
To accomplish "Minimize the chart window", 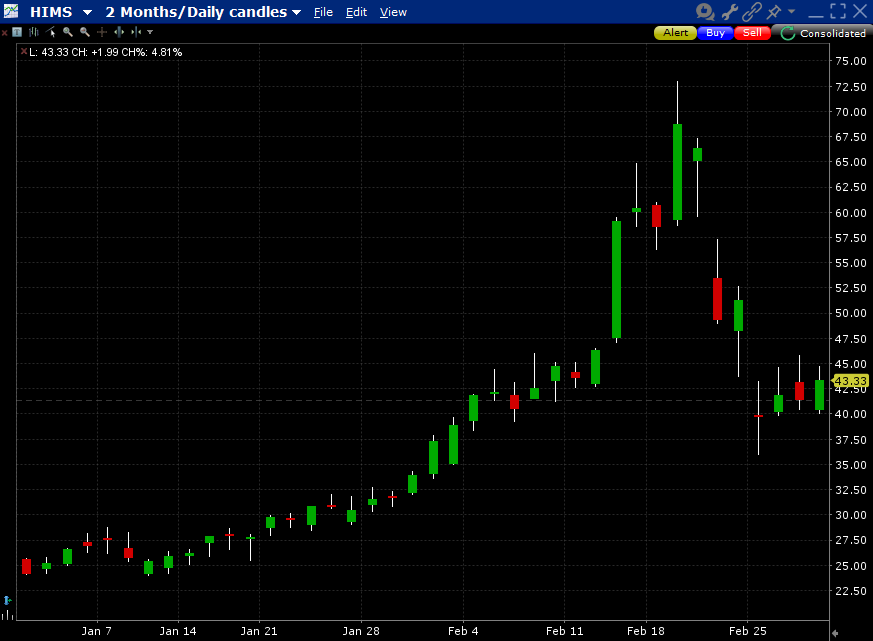I will [816, 15].
